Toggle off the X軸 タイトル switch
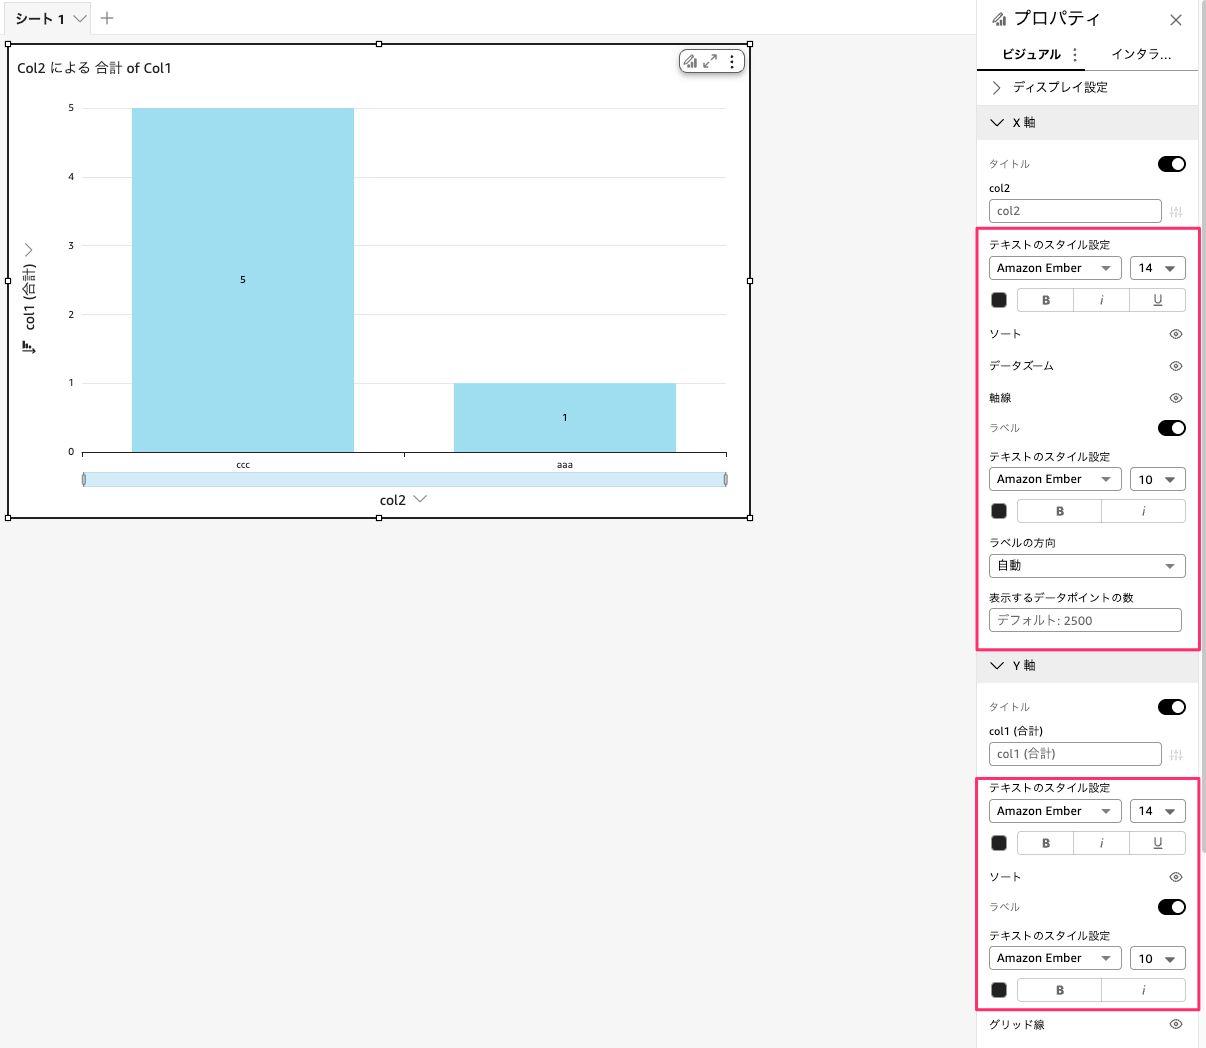Screen dimensions: 1206x1048 click(1171, 164)
